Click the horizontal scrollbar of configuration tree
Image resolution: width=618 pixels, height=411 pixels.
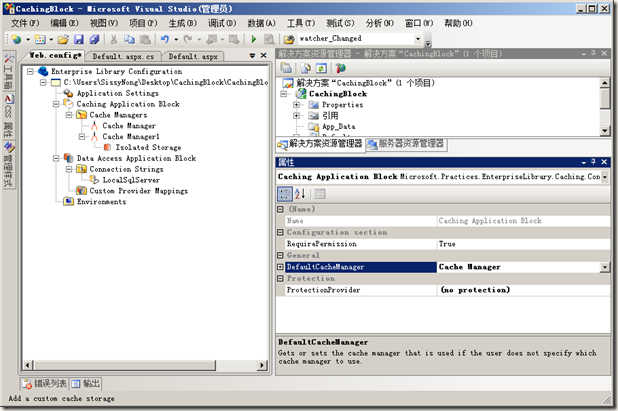click(125, 365)
